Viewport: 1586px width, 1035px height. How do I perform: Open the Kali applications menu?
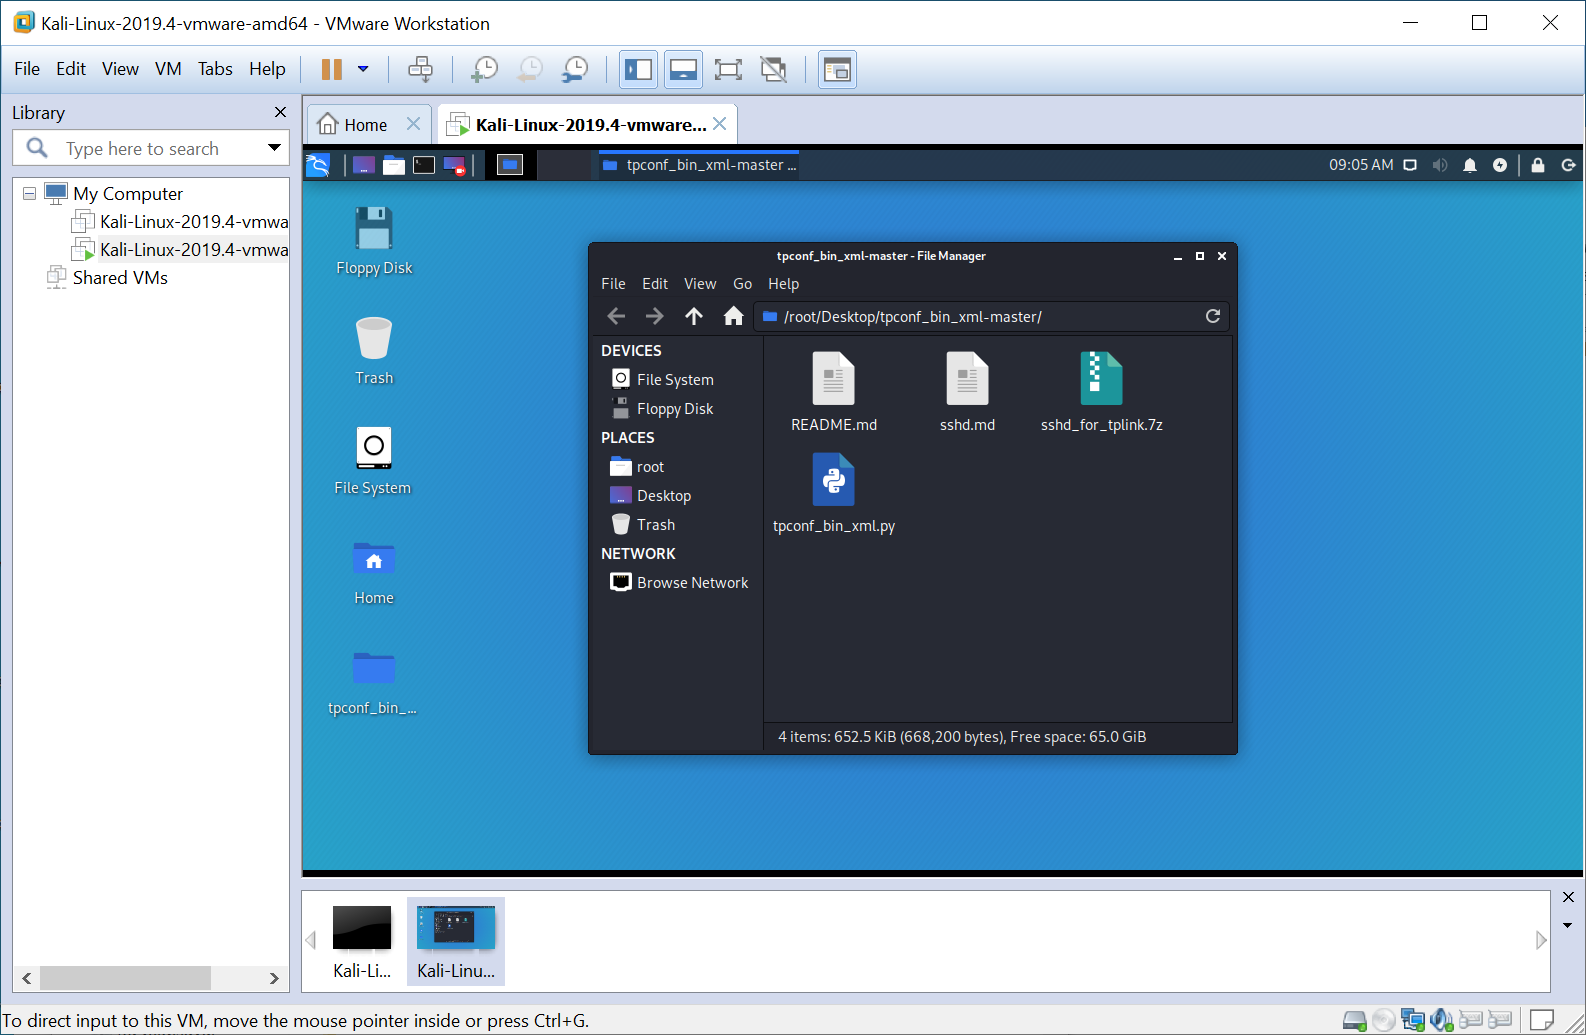317,165
